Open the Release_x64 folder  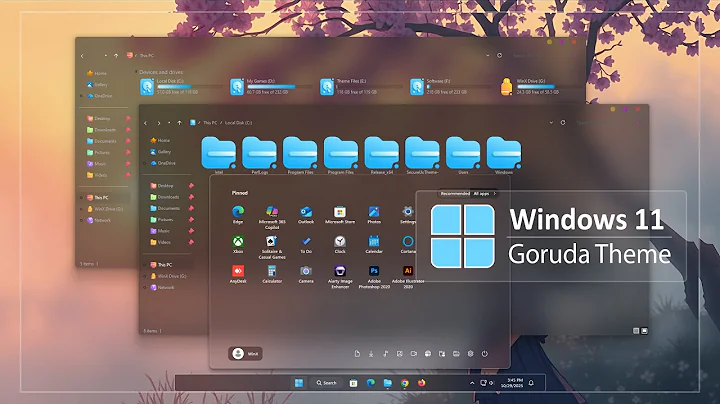coord(382,155)
